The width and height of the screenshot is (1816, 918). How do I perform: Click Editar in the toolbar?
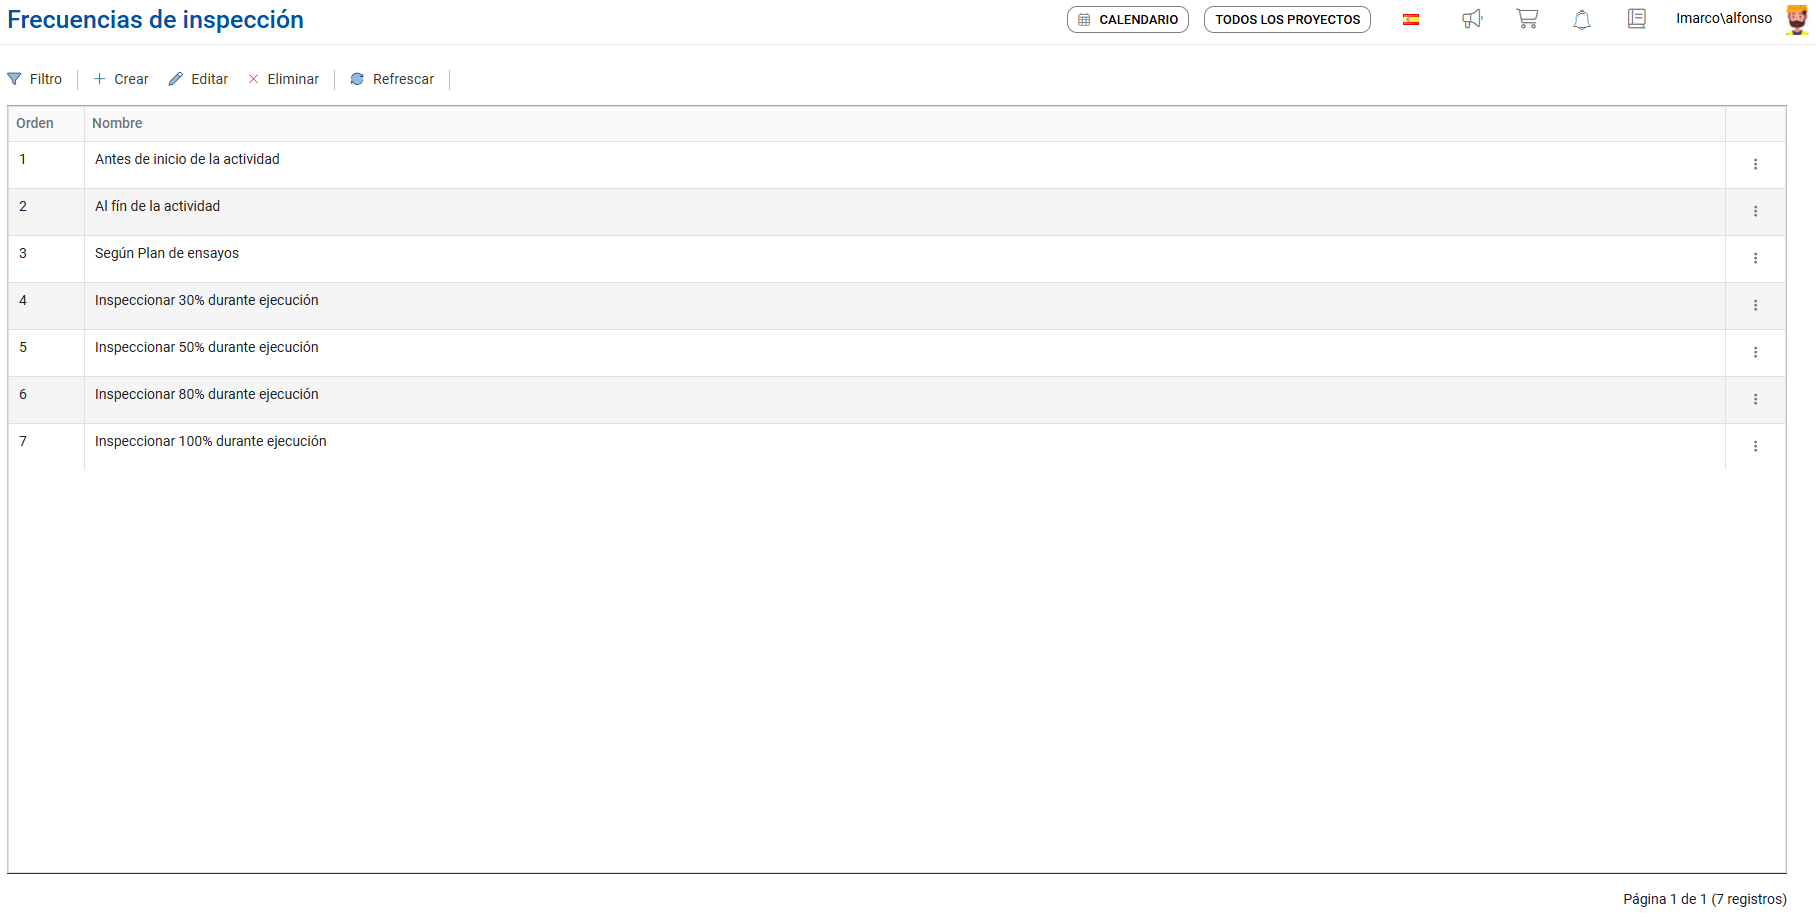click(x=199, y=79)
